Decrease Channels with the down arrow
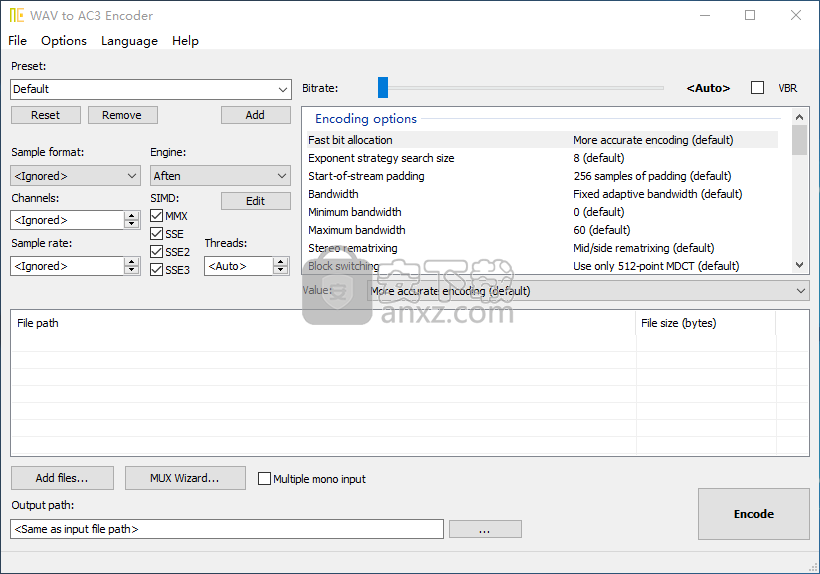820x574 pixels. (132, 225)
